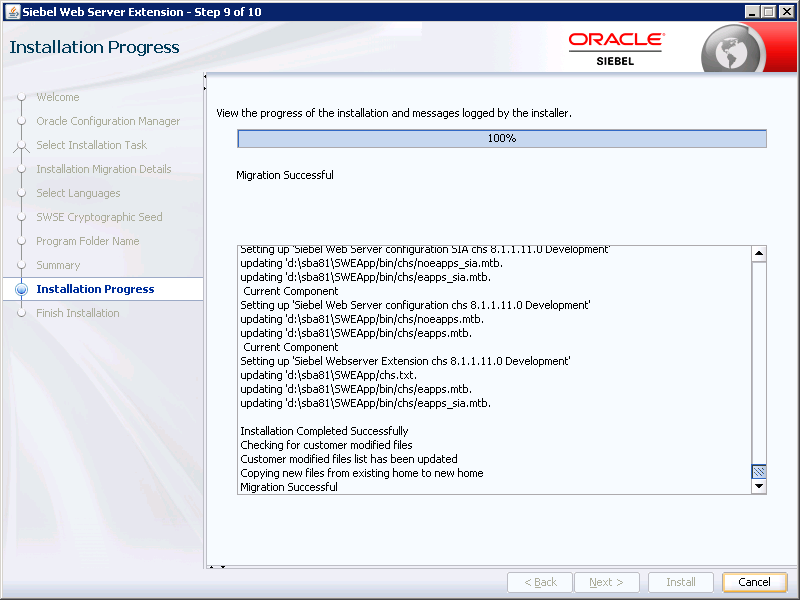Click the Cancel button

[x=754, y=582]
